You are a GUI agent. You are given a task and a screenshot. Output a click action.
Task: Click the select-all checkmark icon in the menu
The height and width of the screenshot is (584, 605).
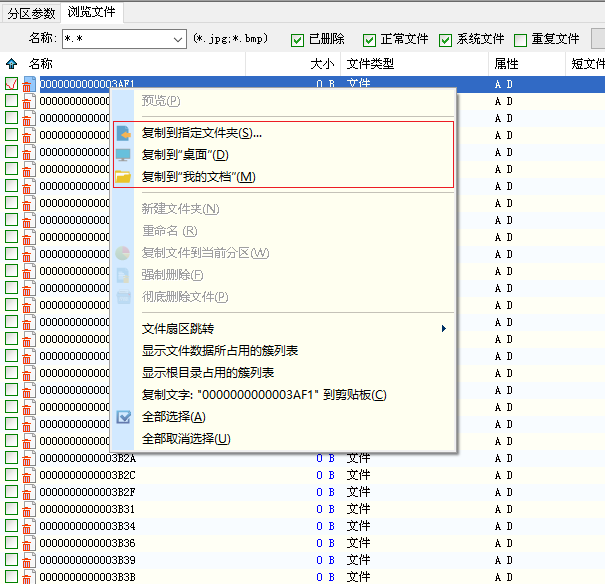pos(123,417)
